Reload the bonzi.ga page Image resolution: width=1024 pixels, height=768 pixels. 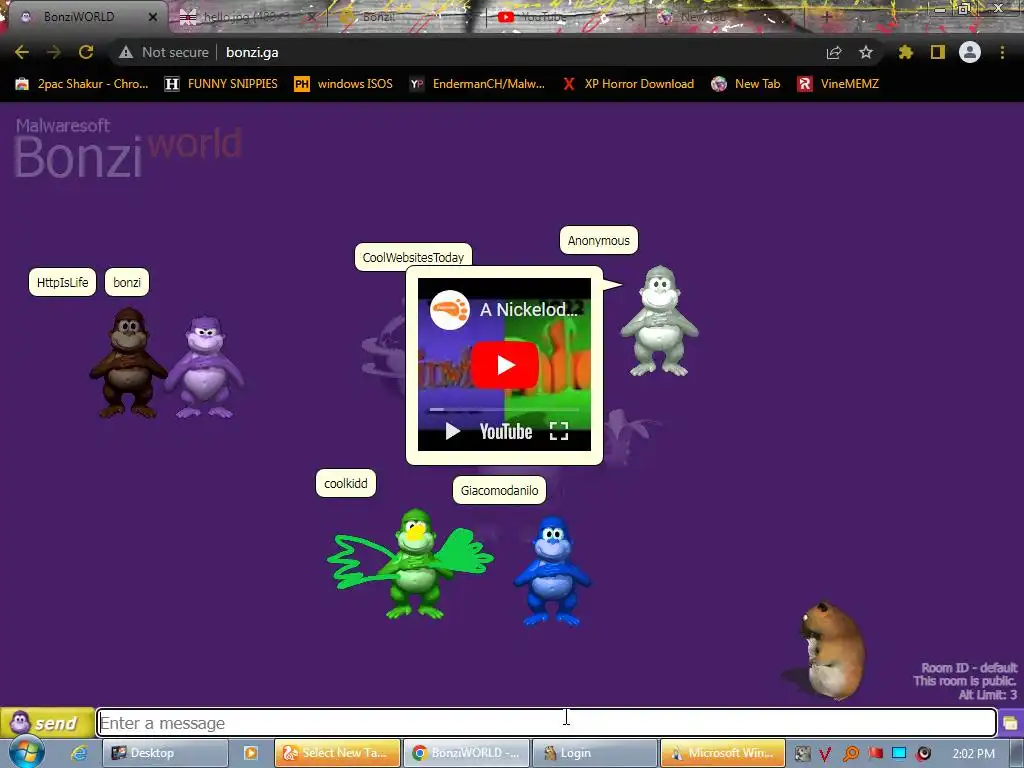coord(86,52)
